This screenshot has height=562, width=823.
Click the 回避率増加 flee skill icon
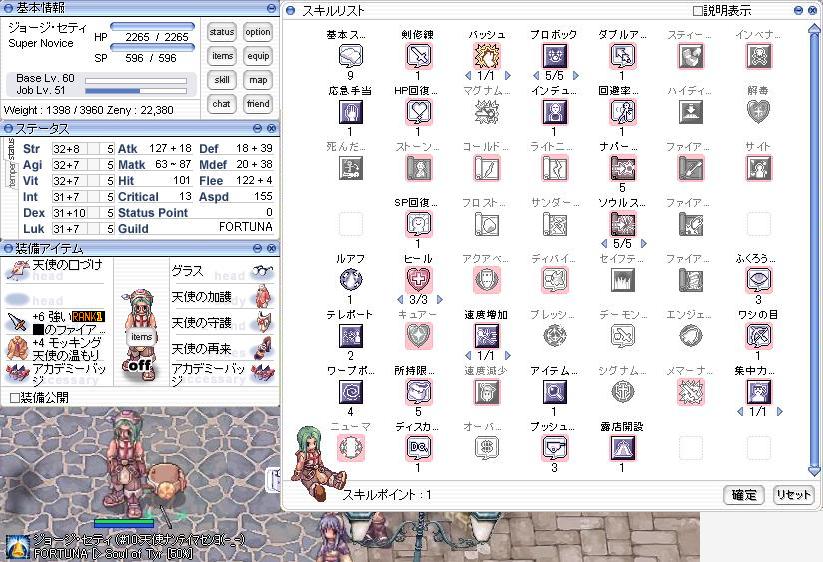tap(622, 112)
